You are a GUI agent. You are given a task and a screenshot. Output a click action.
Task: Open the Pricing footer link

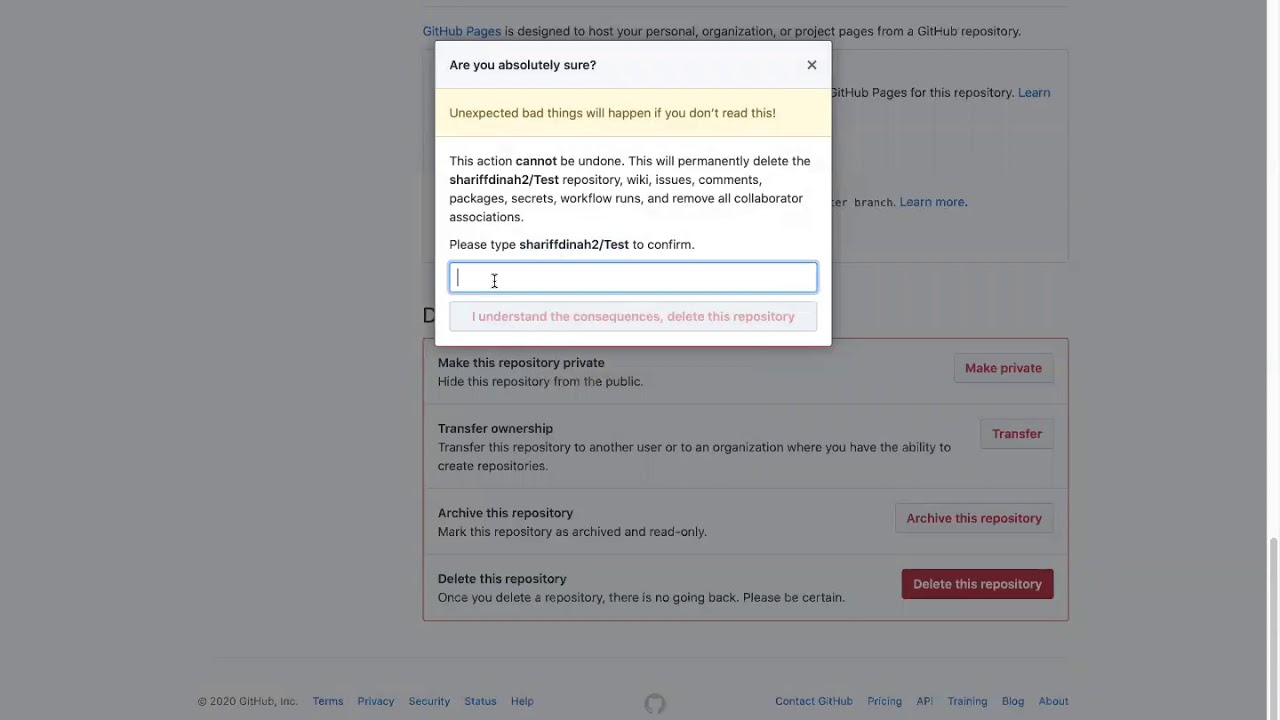885,701
